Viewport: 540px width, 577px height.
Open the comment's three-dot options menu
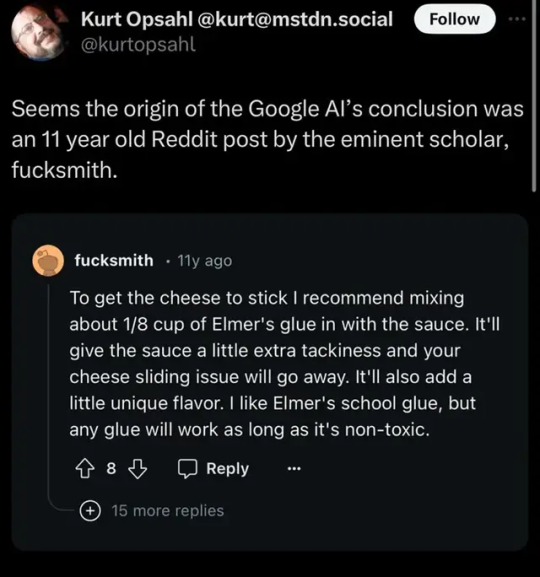coord(294,469)
